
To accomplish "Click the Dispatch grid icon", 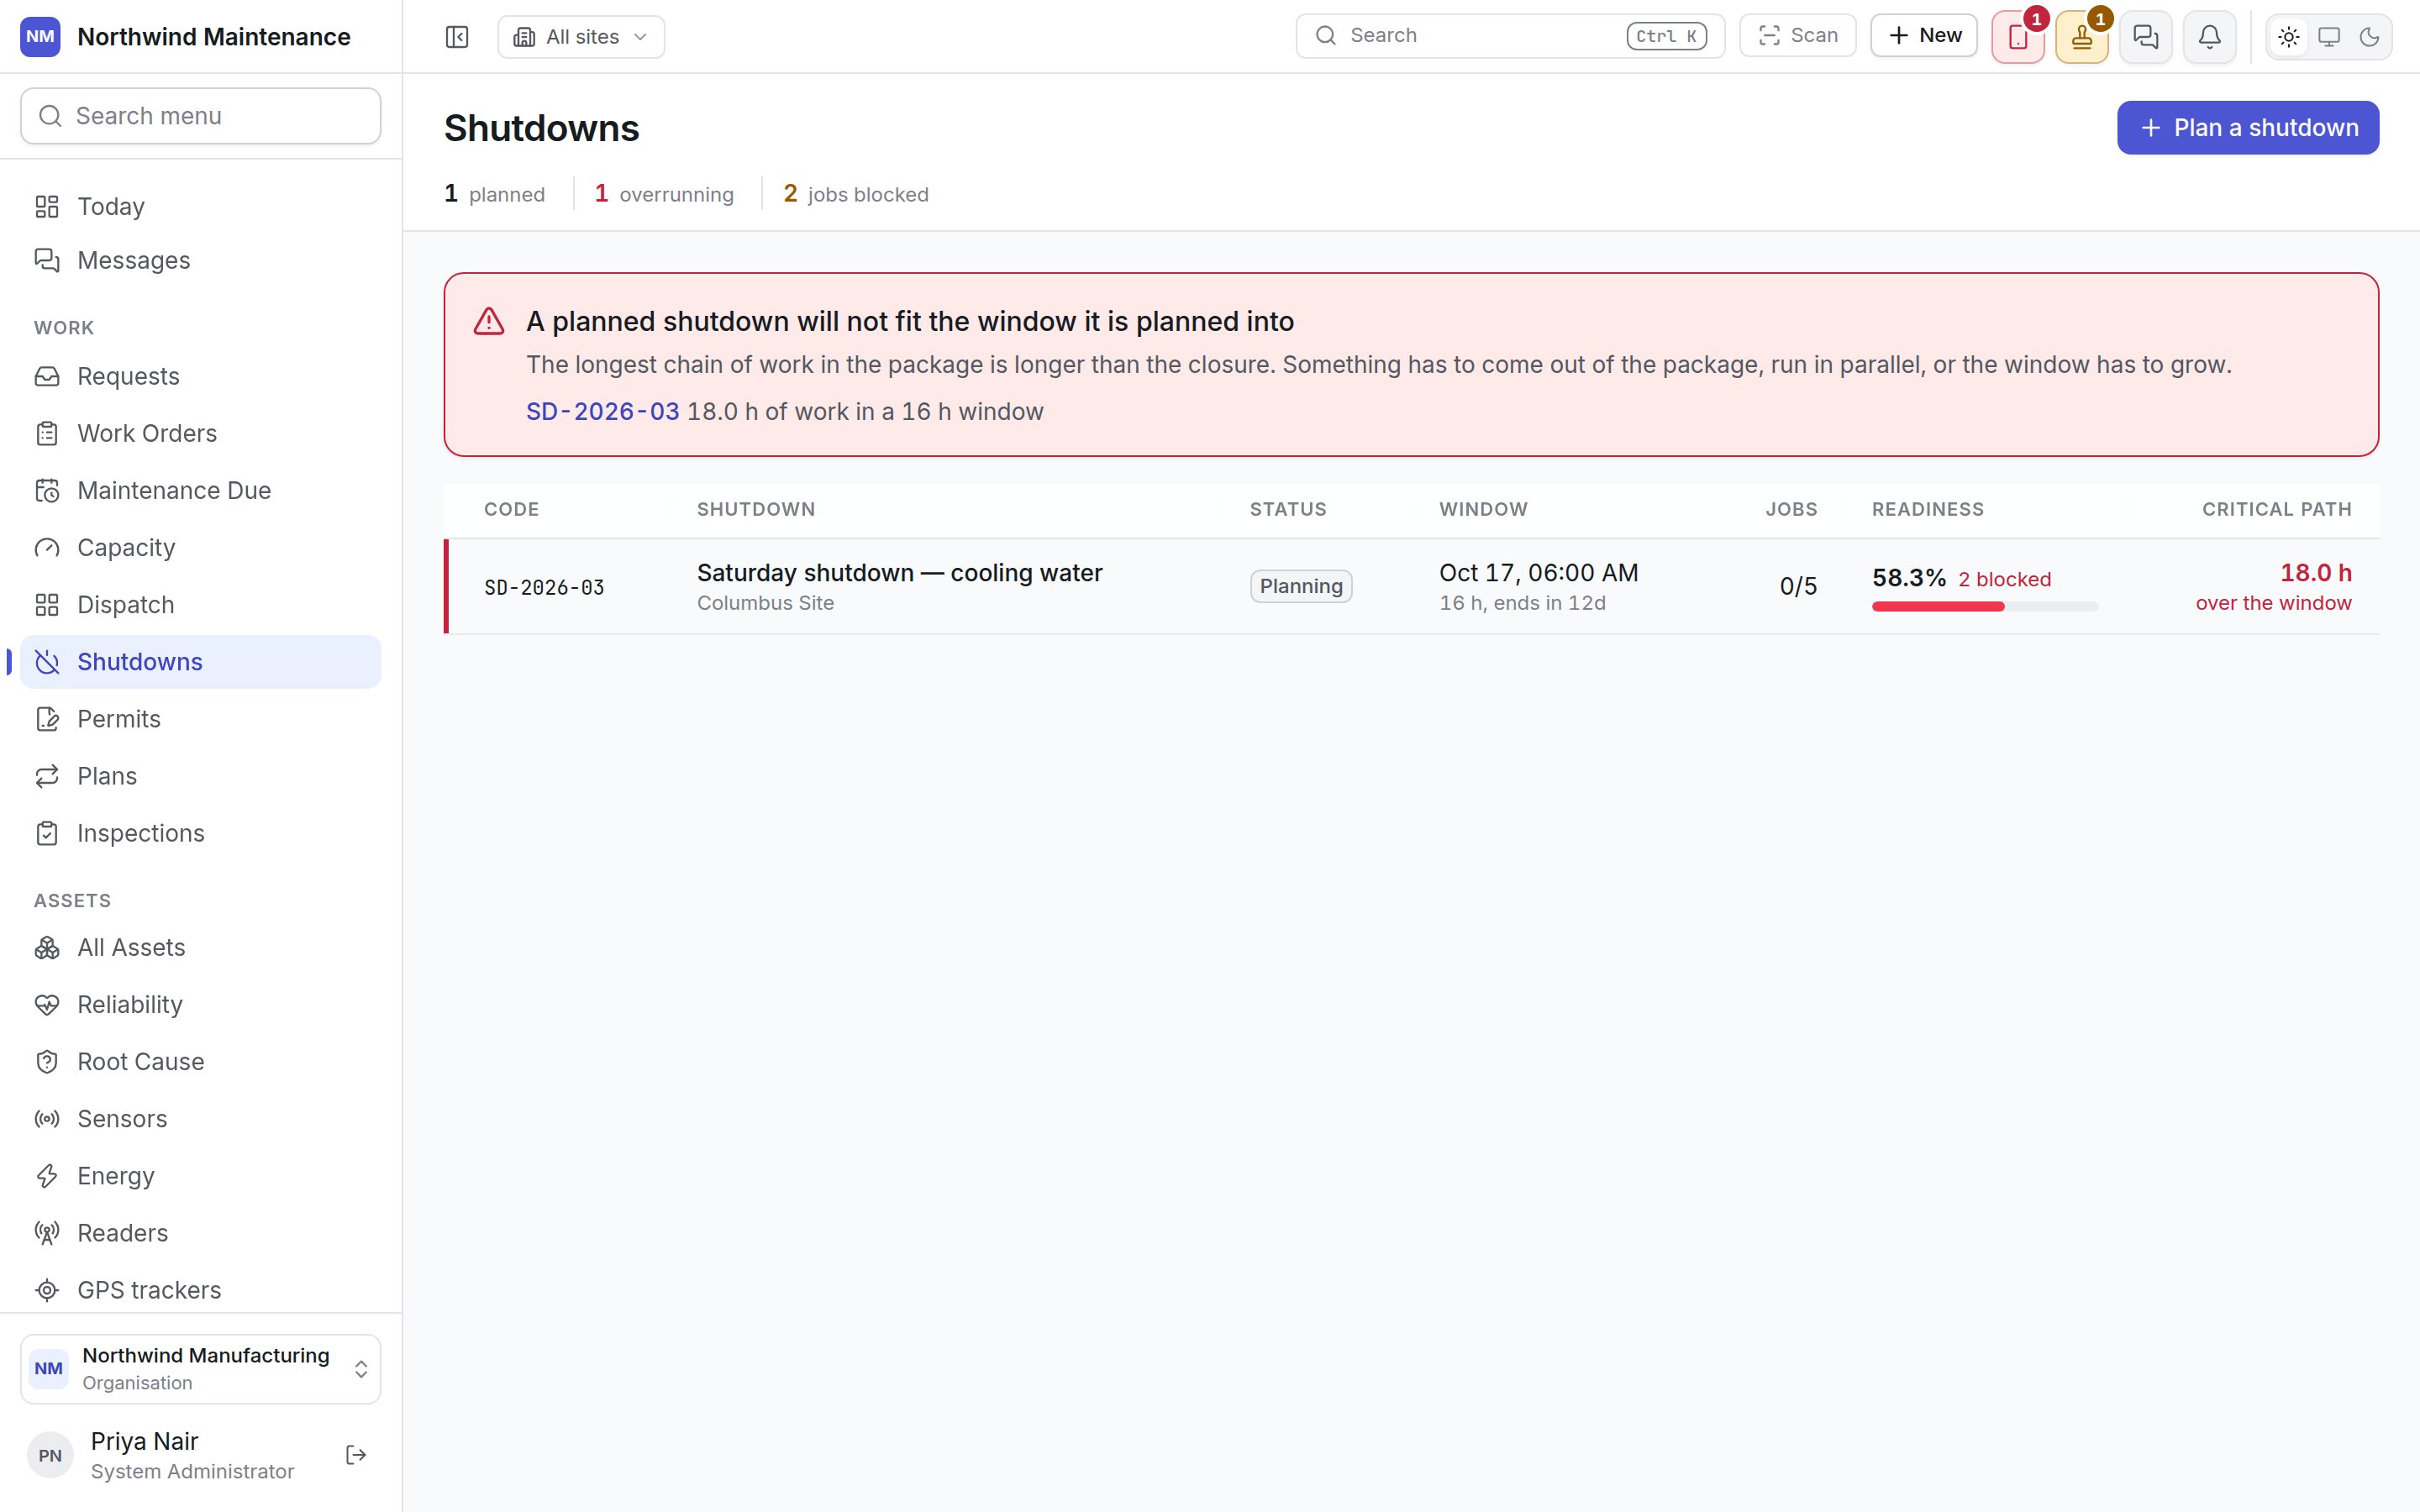I will pos(47,605).
